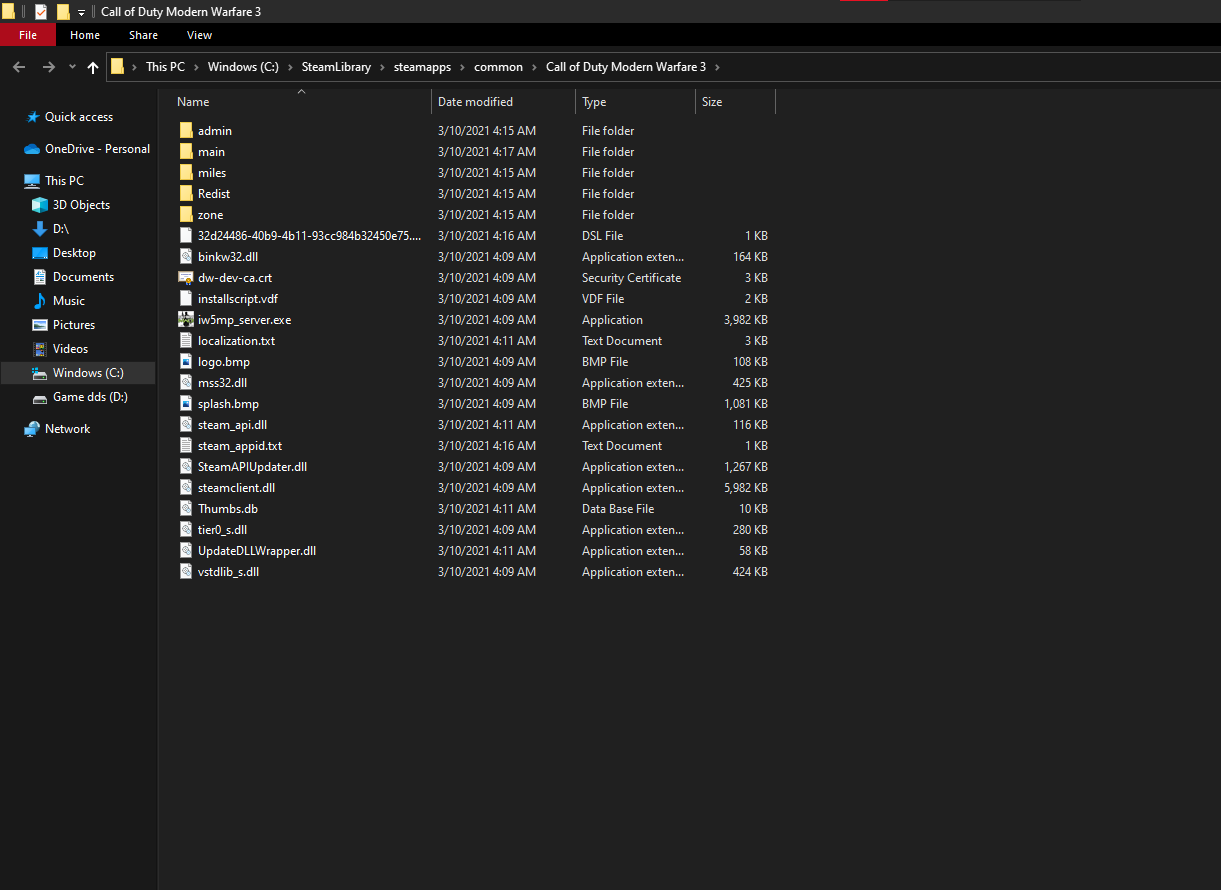Click steamapps in the address bar
This screenshot has height=890, width=1221.
(x=422, y=67)
